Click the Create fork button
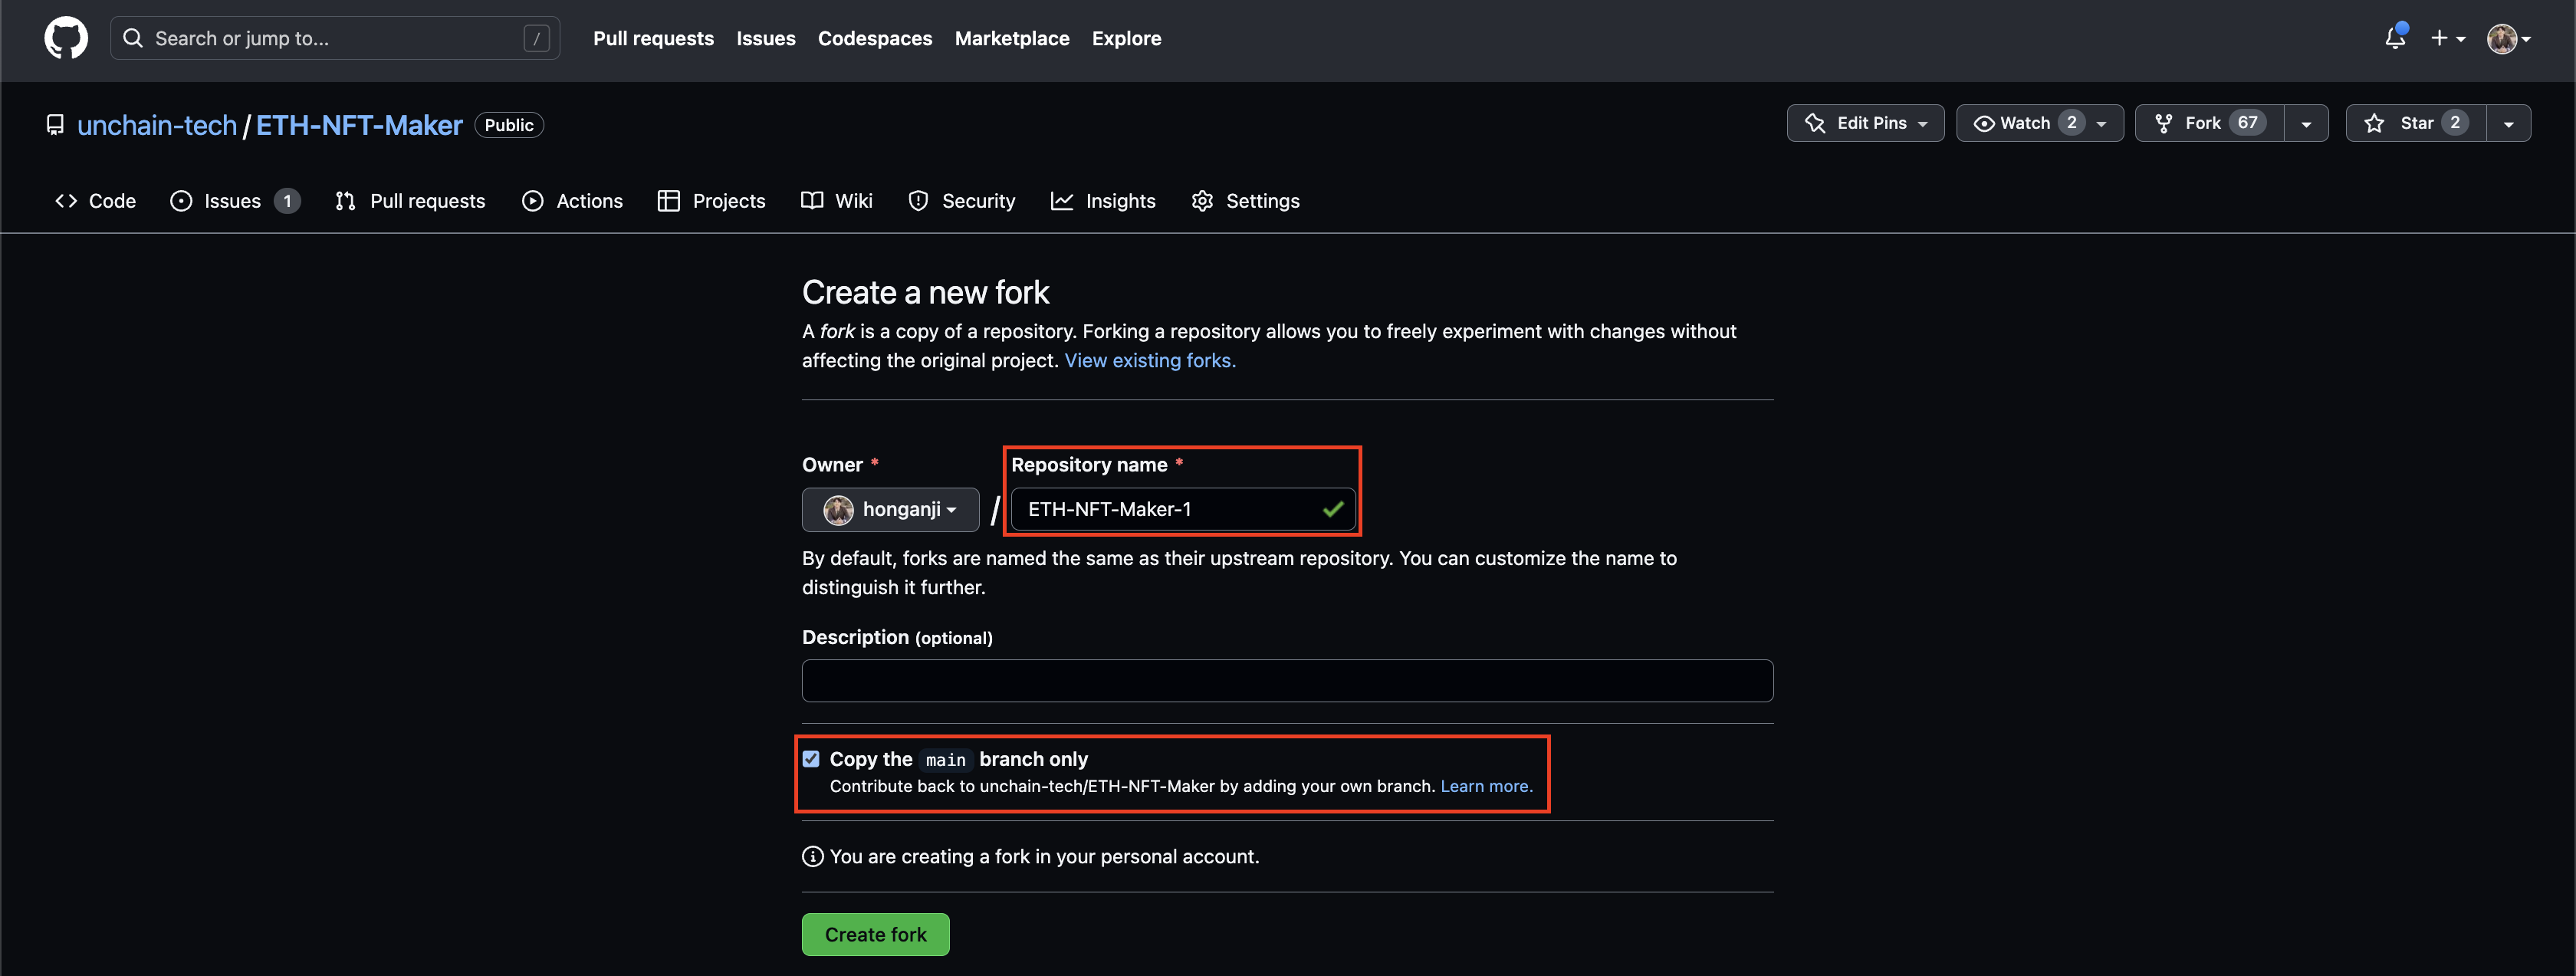 point(876,934)
